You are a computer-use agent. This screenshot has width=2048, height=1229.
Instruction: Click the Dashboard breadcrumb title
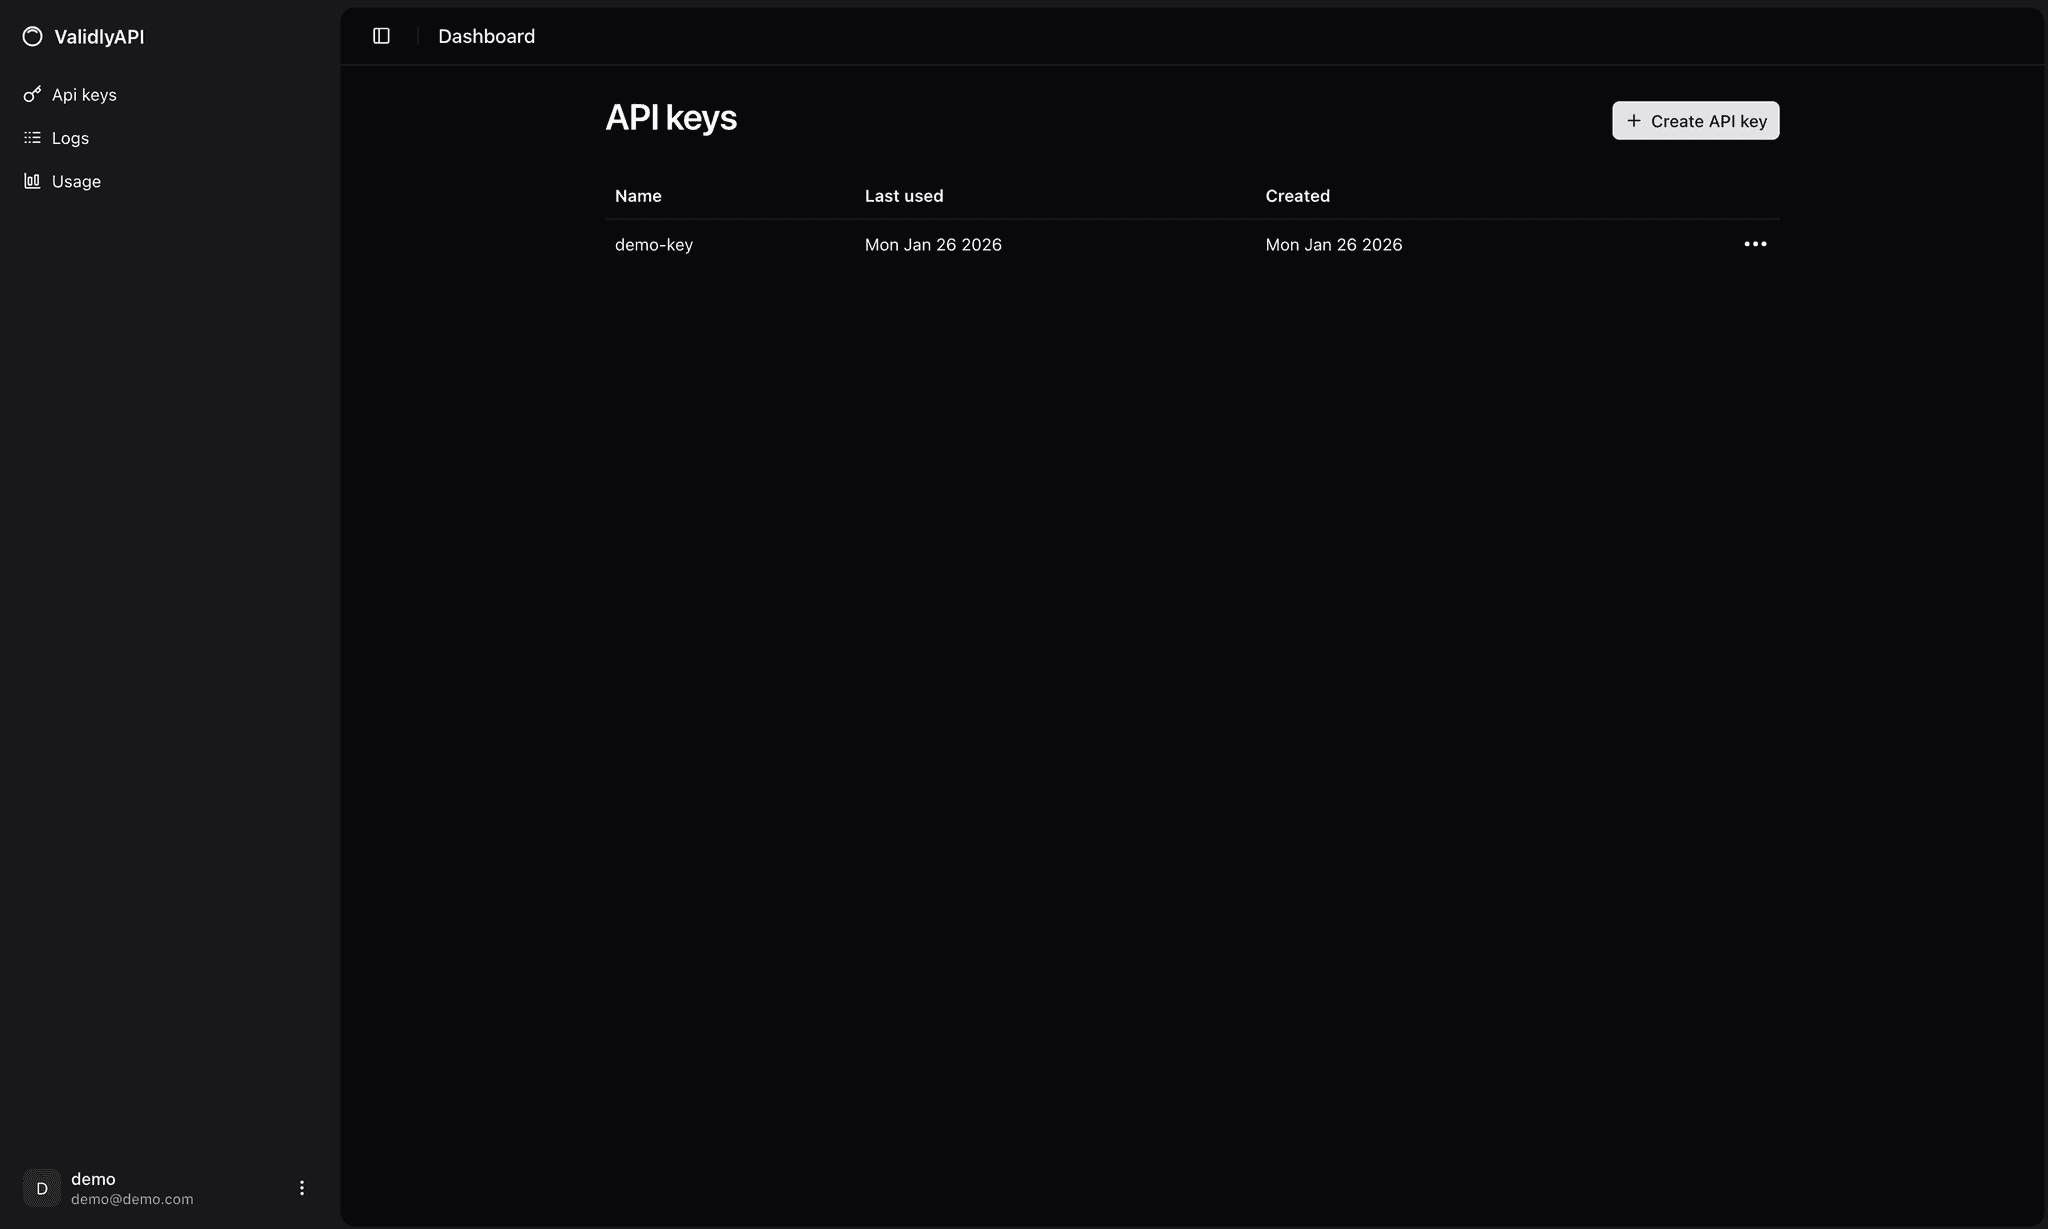[486, 36]
